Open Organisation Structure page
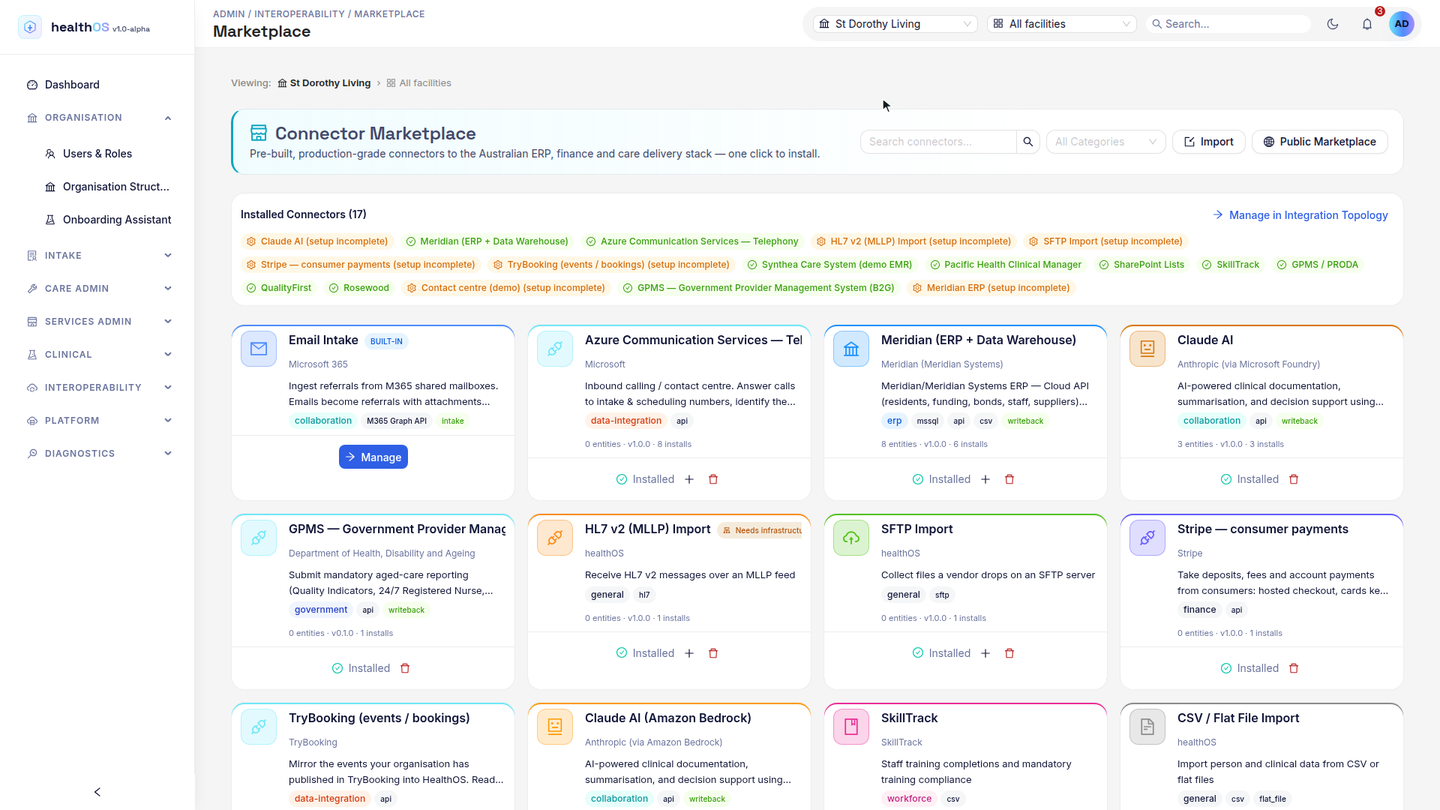The image size is (1440, 810). coord(107,187)
